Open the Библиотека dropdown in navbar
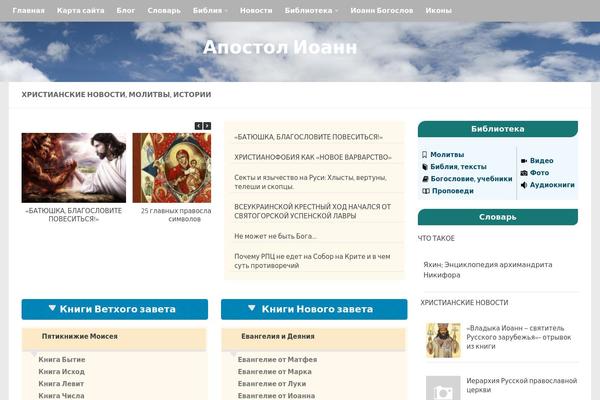 point(311,11)
